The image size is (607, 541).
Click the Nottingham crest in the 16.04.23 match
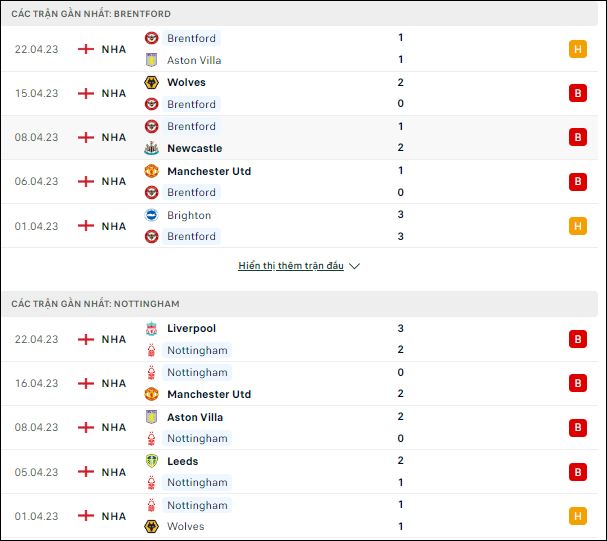151,373
